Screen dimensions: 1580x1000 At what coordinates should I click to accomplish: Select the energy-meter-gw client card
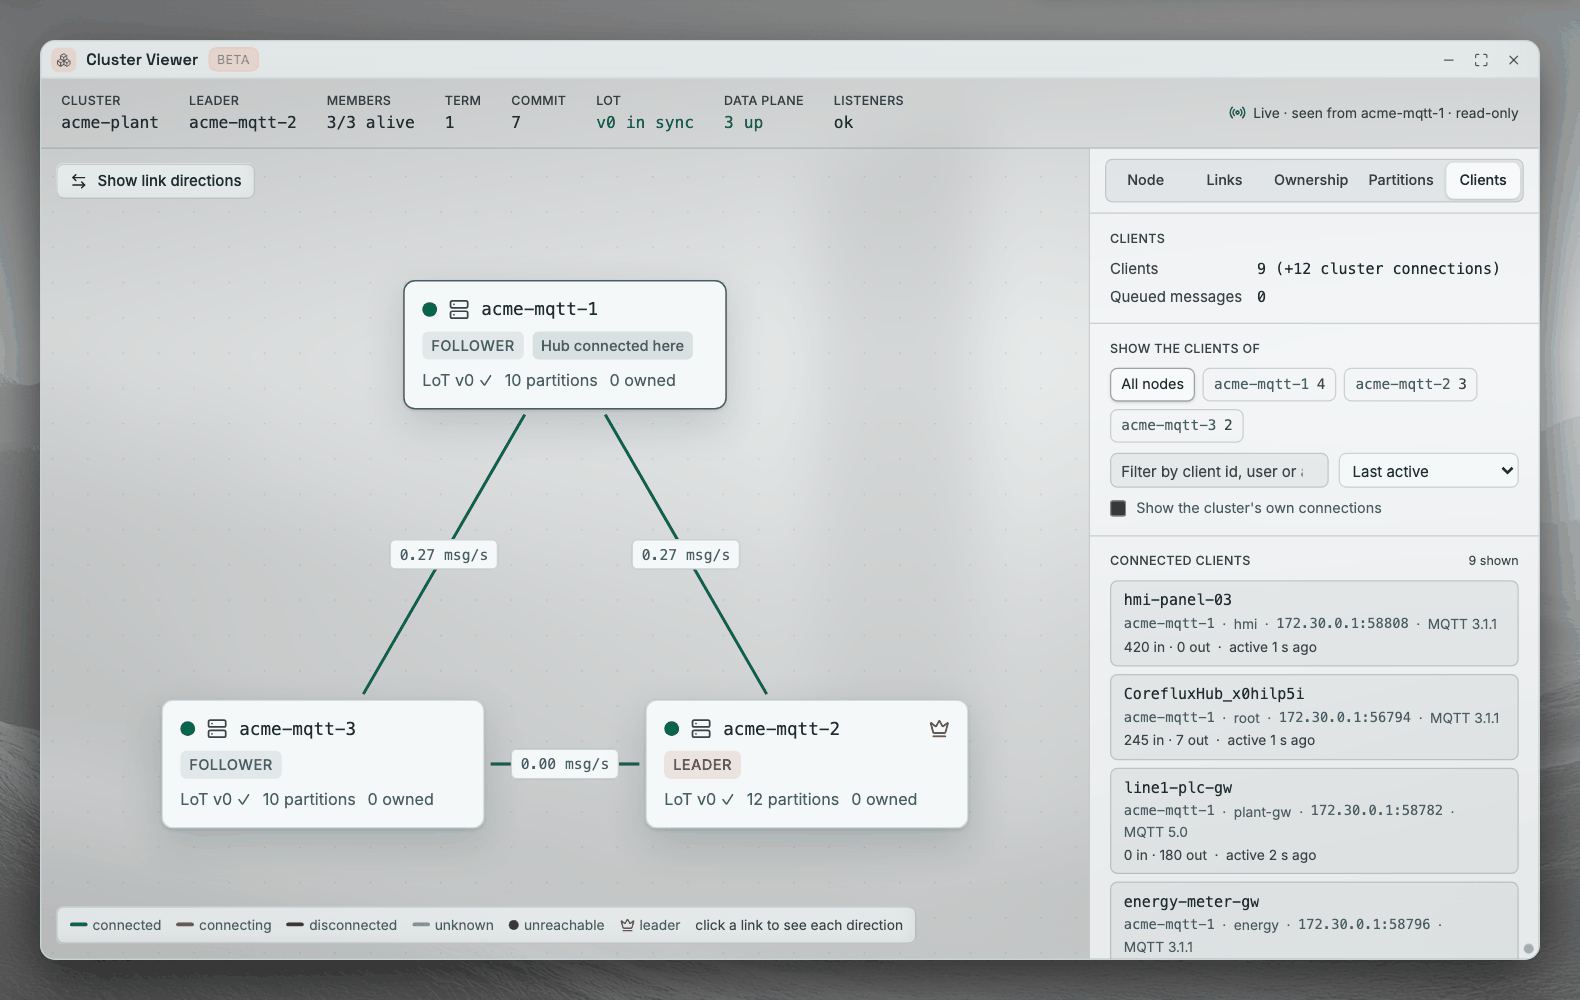(1314, 921)
